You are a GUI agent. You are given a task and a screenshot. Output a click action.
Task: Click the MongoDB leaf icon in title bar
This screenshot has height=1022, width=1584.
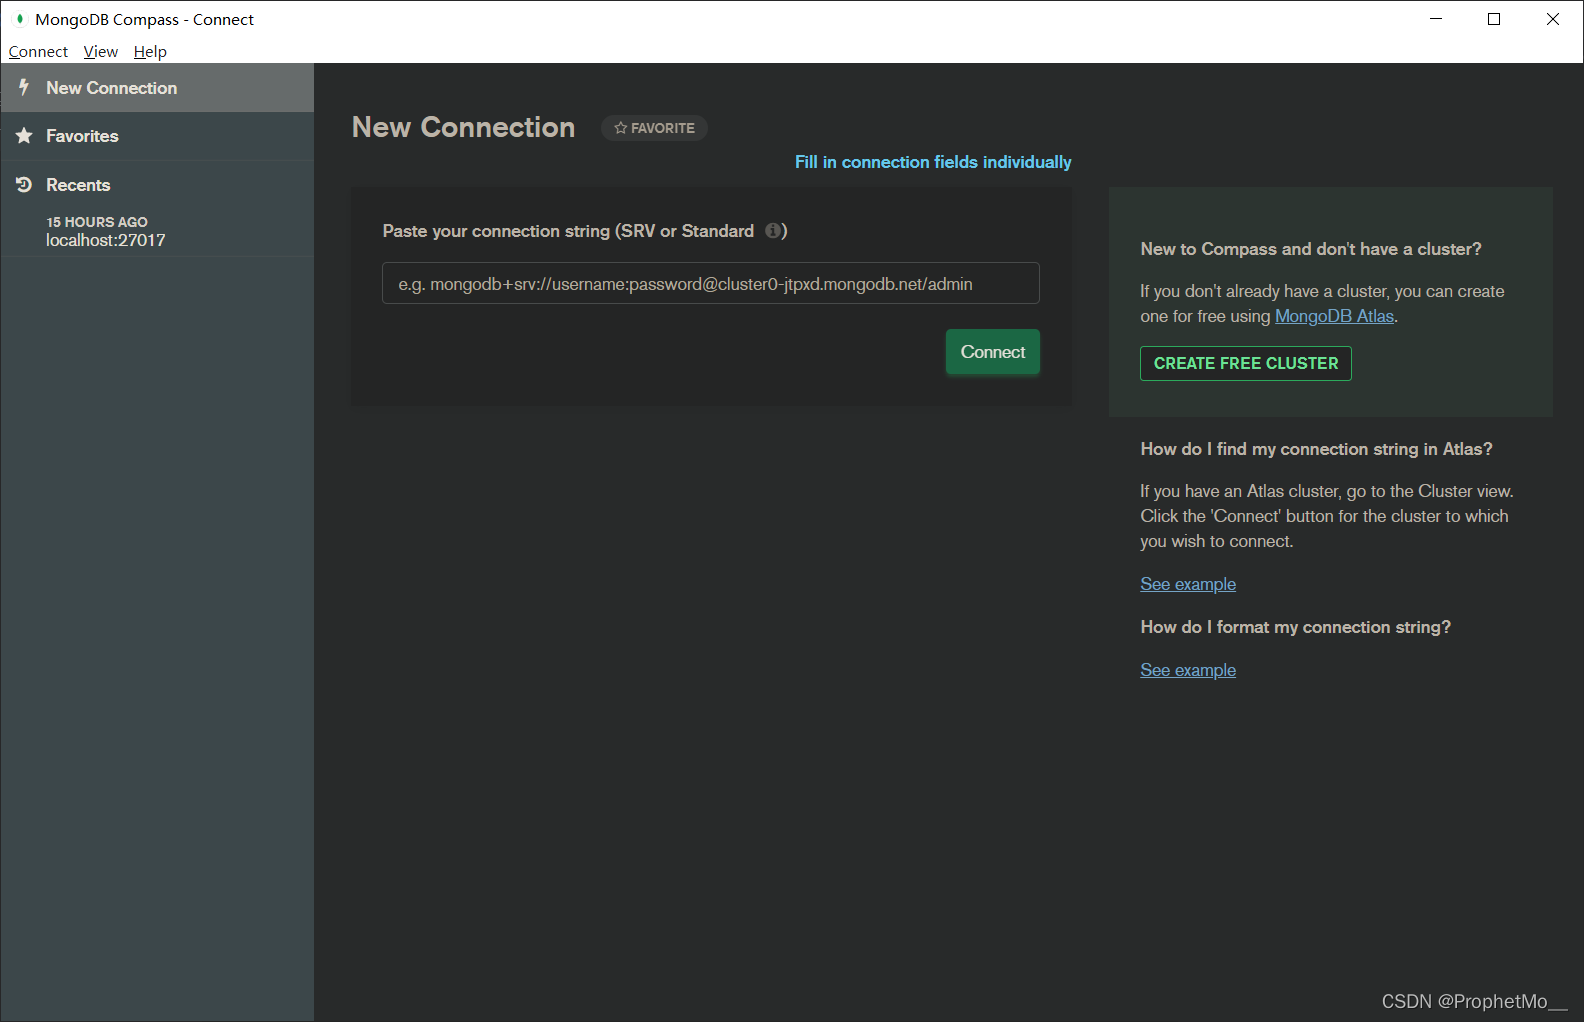pyautogui.click(x=19, y=19)
